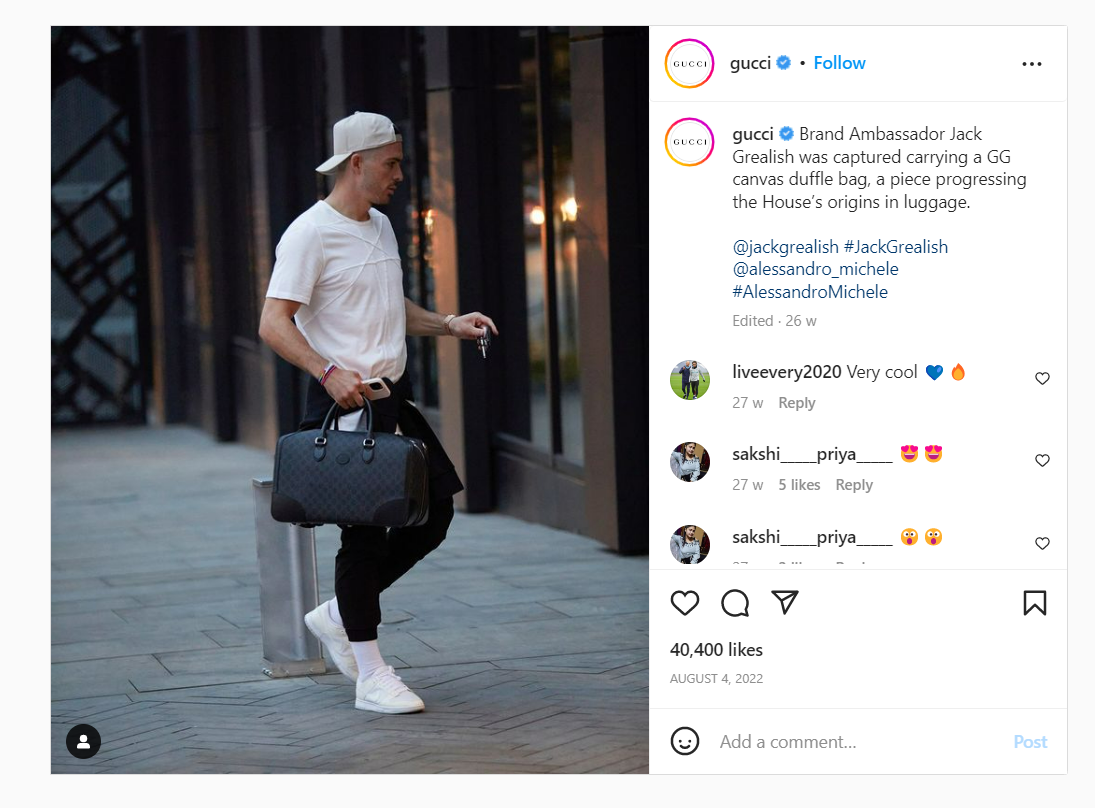Viewport: 1095px width, 808px height.
Task: Save post with bookmark icon
Action: point(1034,603)
